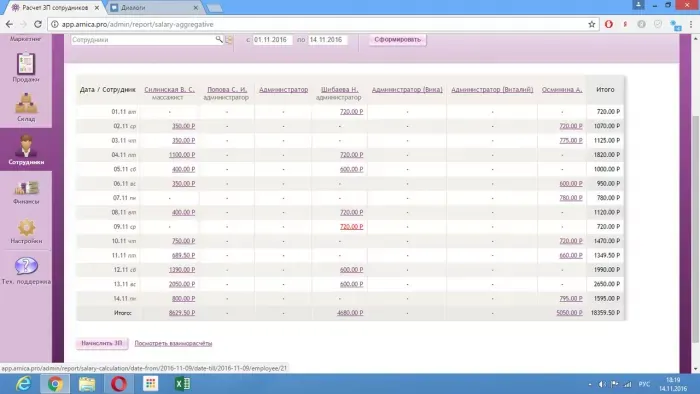Open Opera browser from taskbar
Image resolution: width=700 pixels, height=394 pixels.
[x=119, y=384]
